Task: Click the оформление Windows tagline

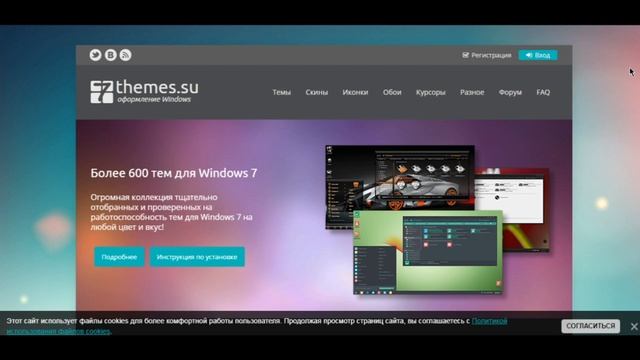Action: point(154,99)
